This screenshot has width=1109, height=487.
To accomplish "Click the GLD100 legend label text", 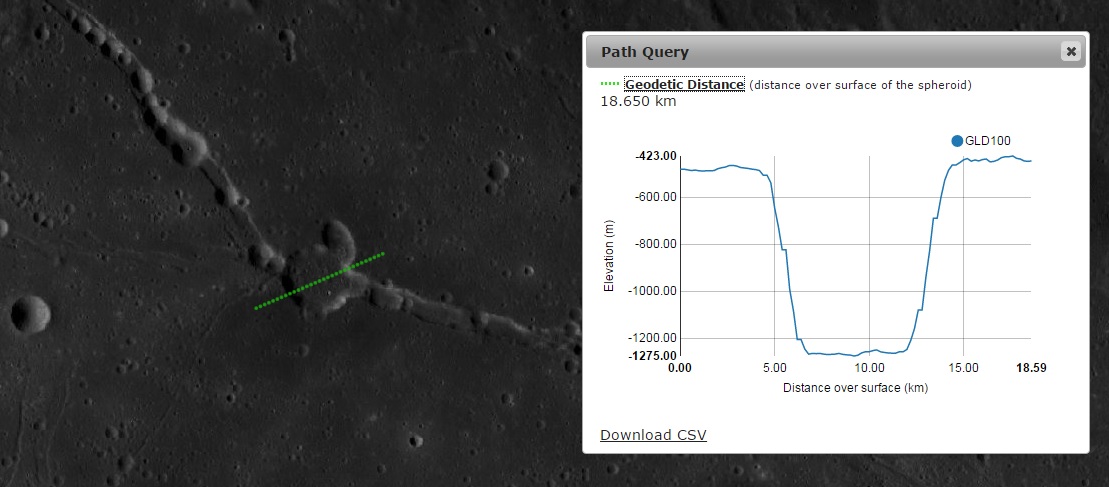I will pyautogui.click(x=988, y=141).
